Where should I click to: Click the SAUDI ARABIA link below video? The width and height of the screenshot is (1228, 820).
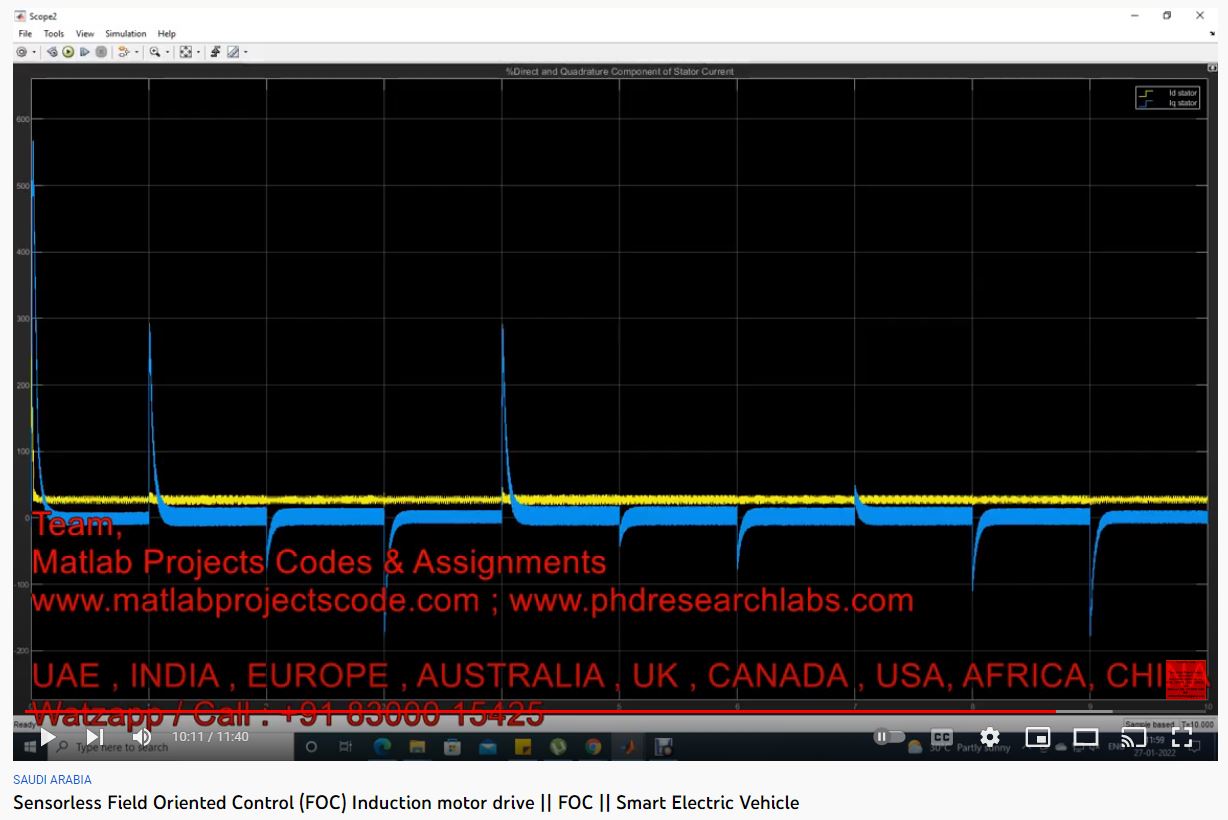click(x=52, y=780)
